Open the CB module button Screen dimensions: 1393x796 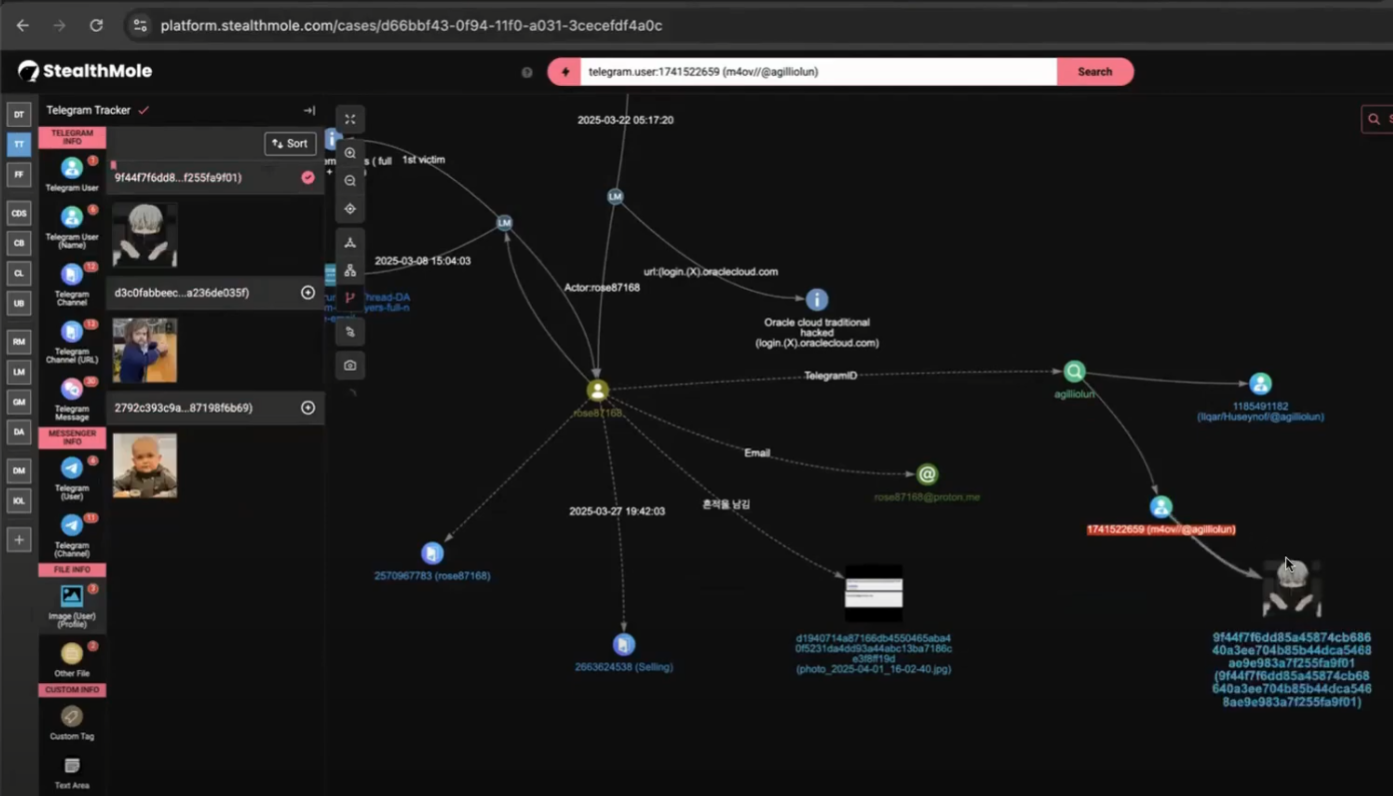tap(19, 243)
